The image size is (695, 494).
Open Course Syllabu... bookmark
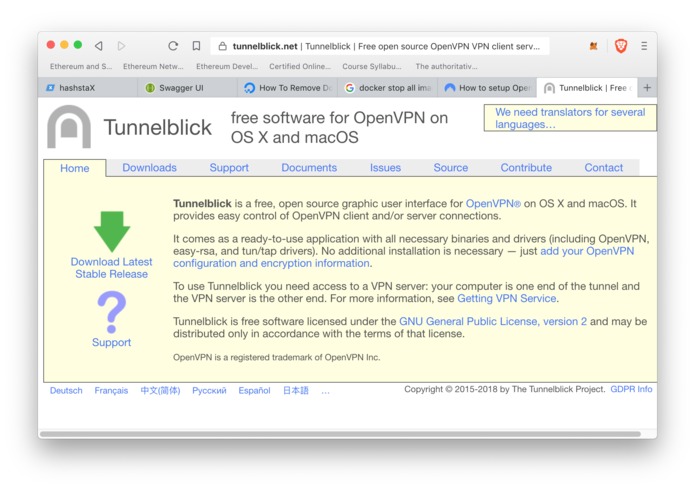click(x=372, y=66)
